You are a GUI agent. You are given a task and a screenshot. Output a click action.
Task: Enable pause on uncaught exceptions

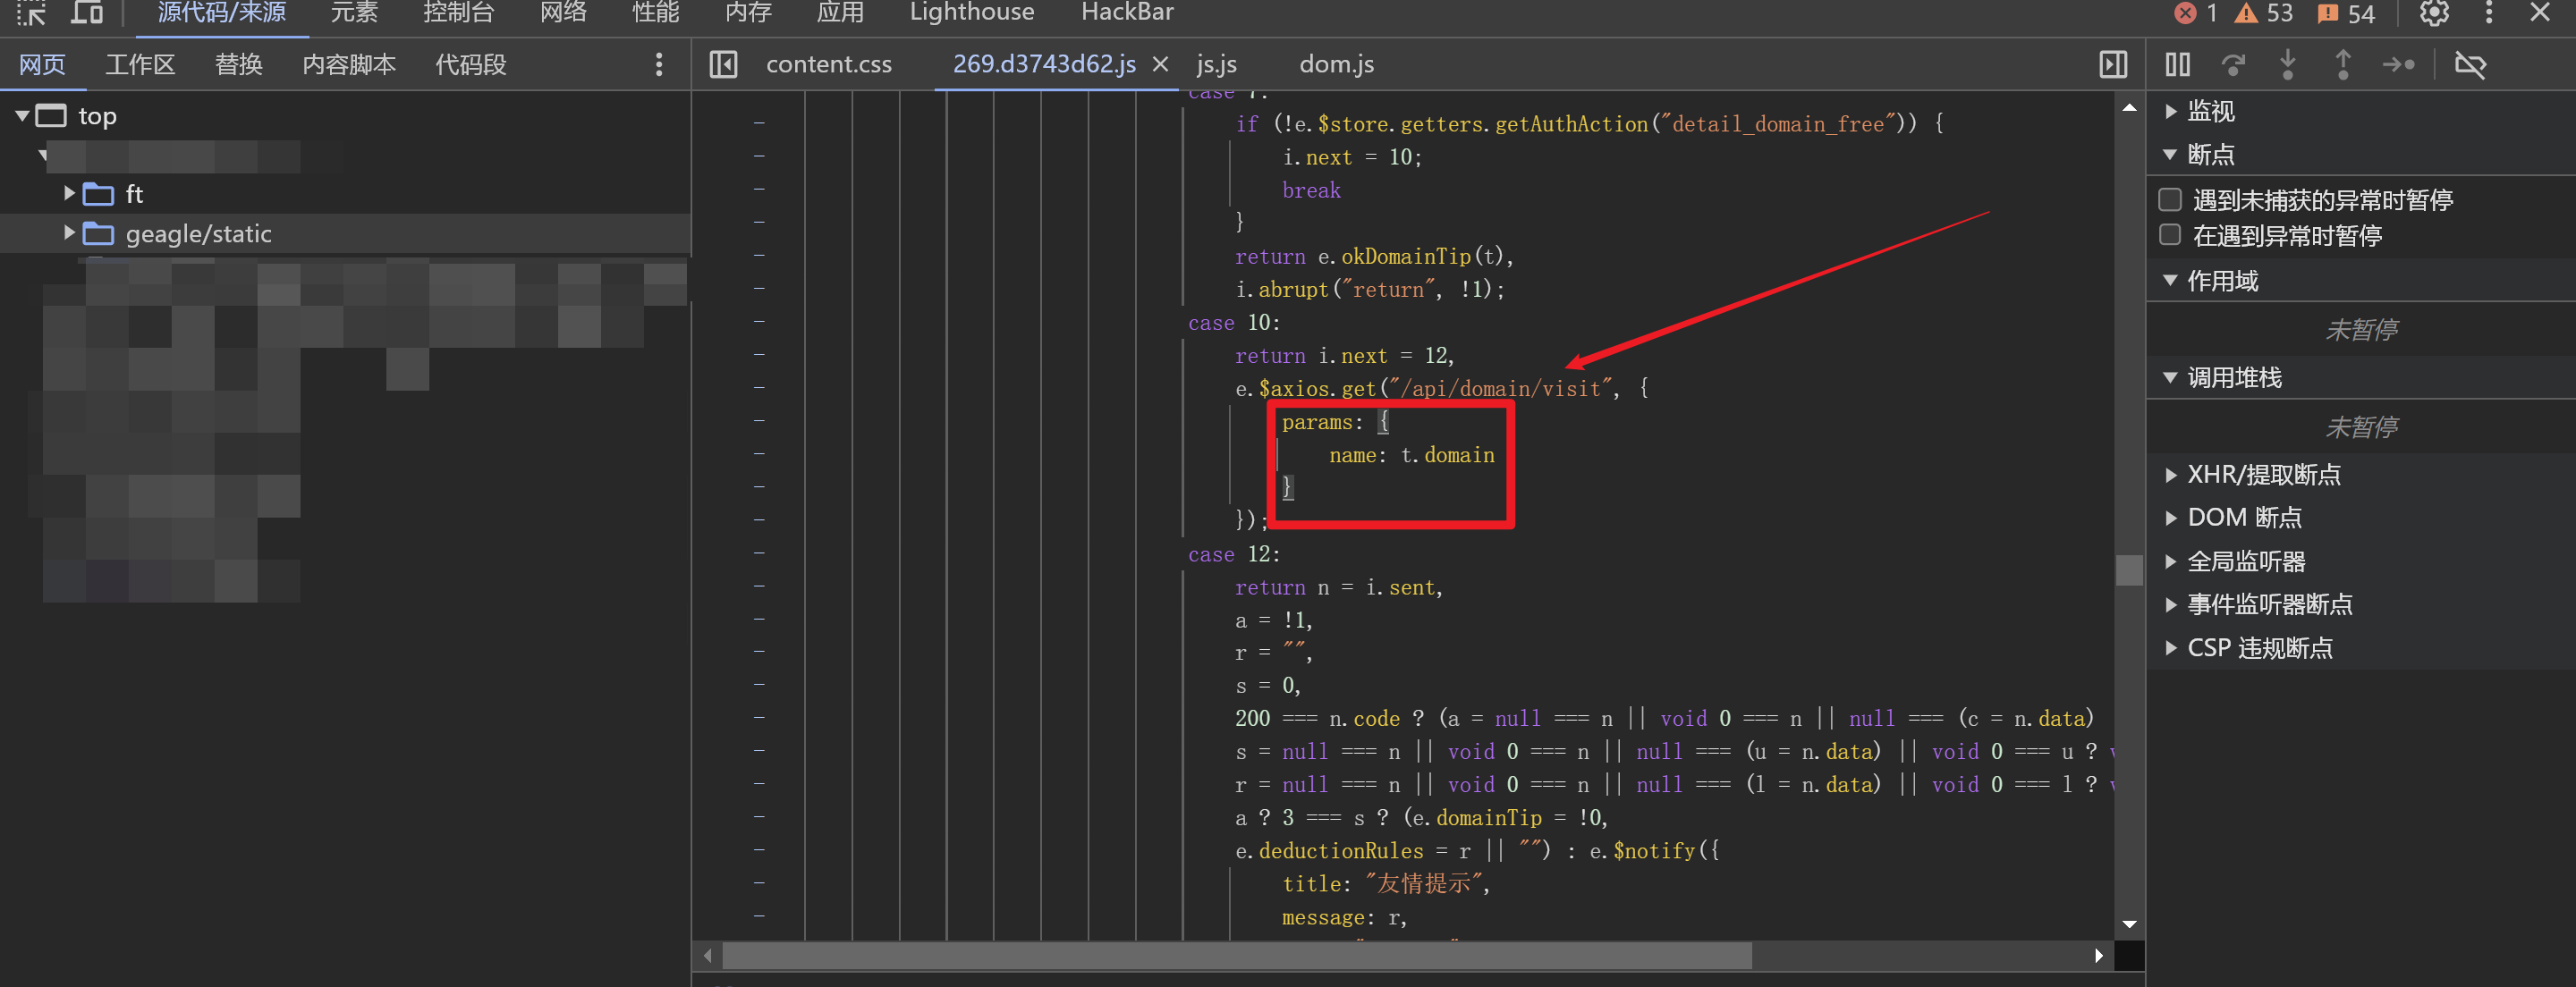(2170, 200)
